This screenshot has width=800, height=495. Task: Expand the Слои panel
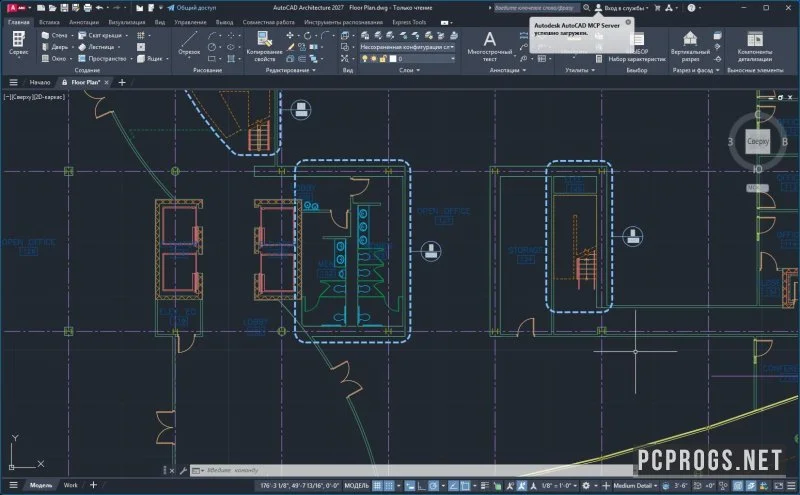click(x=409, y=70)
